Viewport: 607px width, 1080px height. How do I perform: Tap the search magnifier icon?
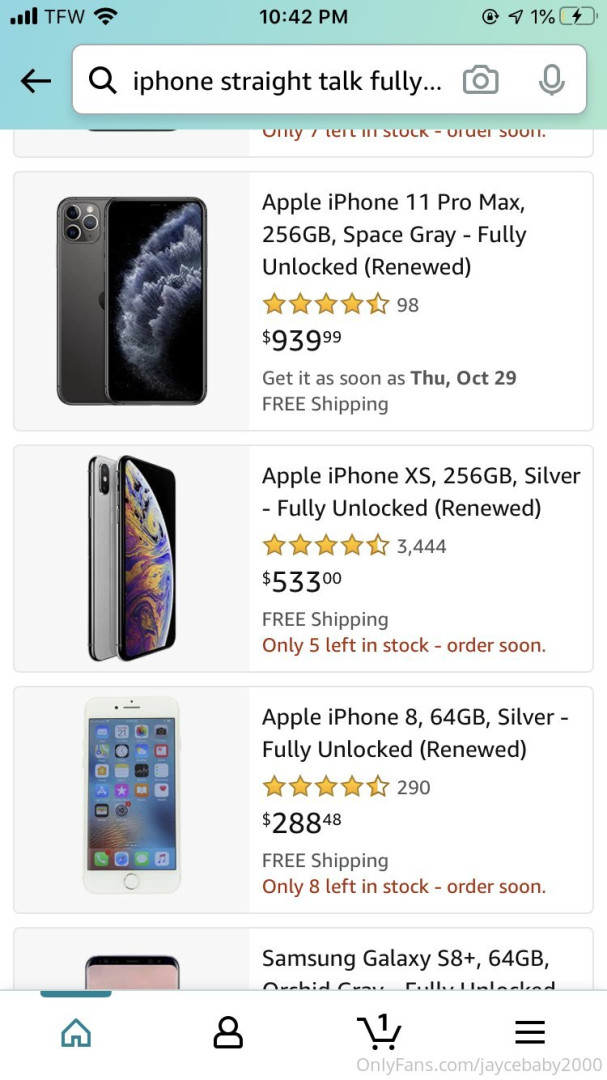pos(102,81)
